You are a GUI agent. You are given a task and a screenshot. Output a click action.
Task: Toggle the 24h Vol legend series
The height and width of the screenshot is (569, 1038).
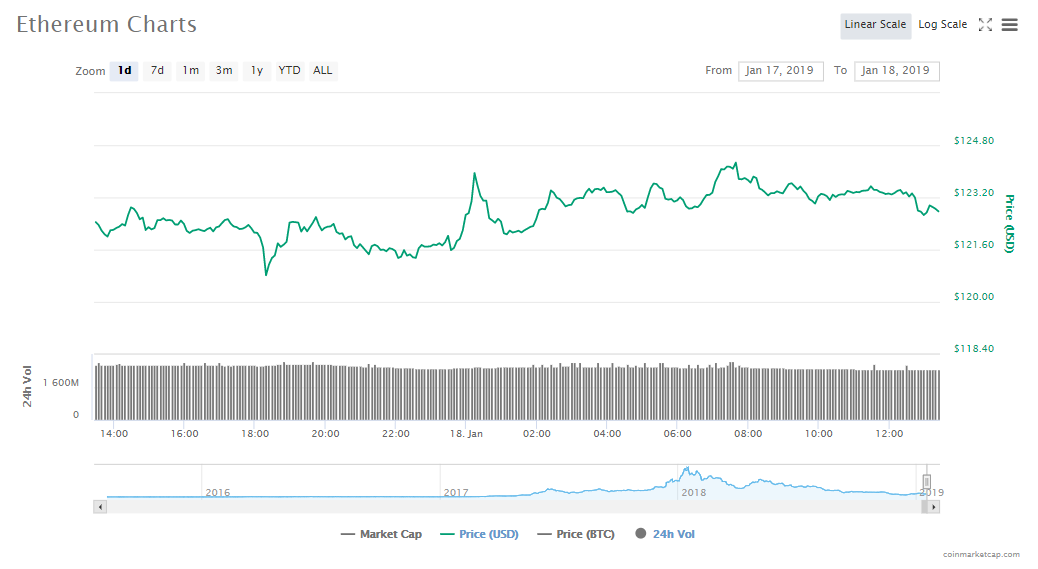tap(665, 534)
